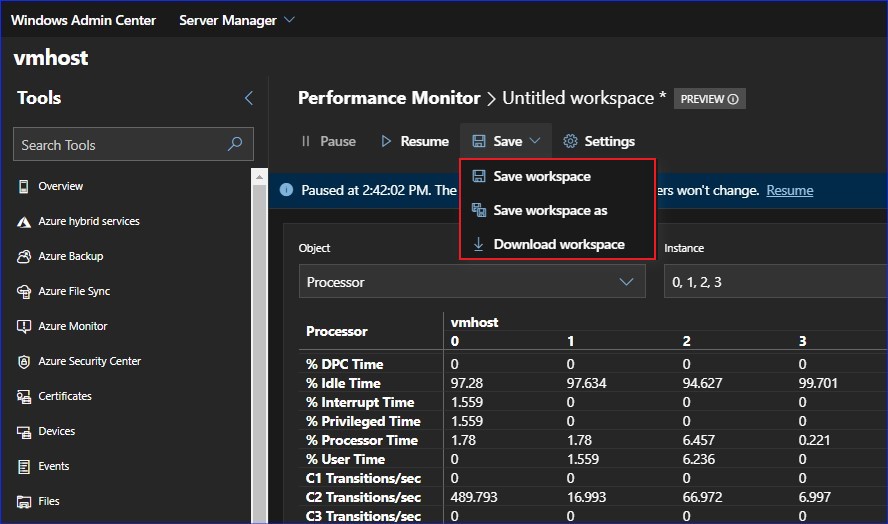Click the Save workspace as icon
This screenshot has height=524, width=888.
479,210
